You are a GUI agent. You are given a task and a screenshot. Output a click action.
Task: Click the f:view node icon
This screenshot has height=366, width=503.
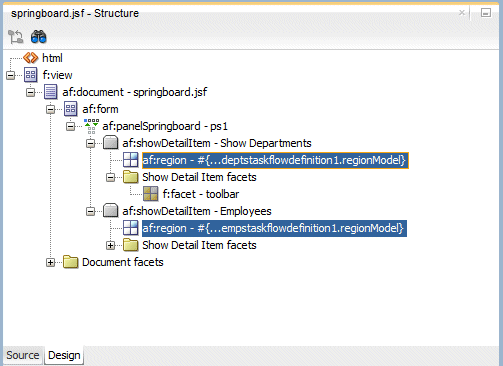tap(31, 75)
